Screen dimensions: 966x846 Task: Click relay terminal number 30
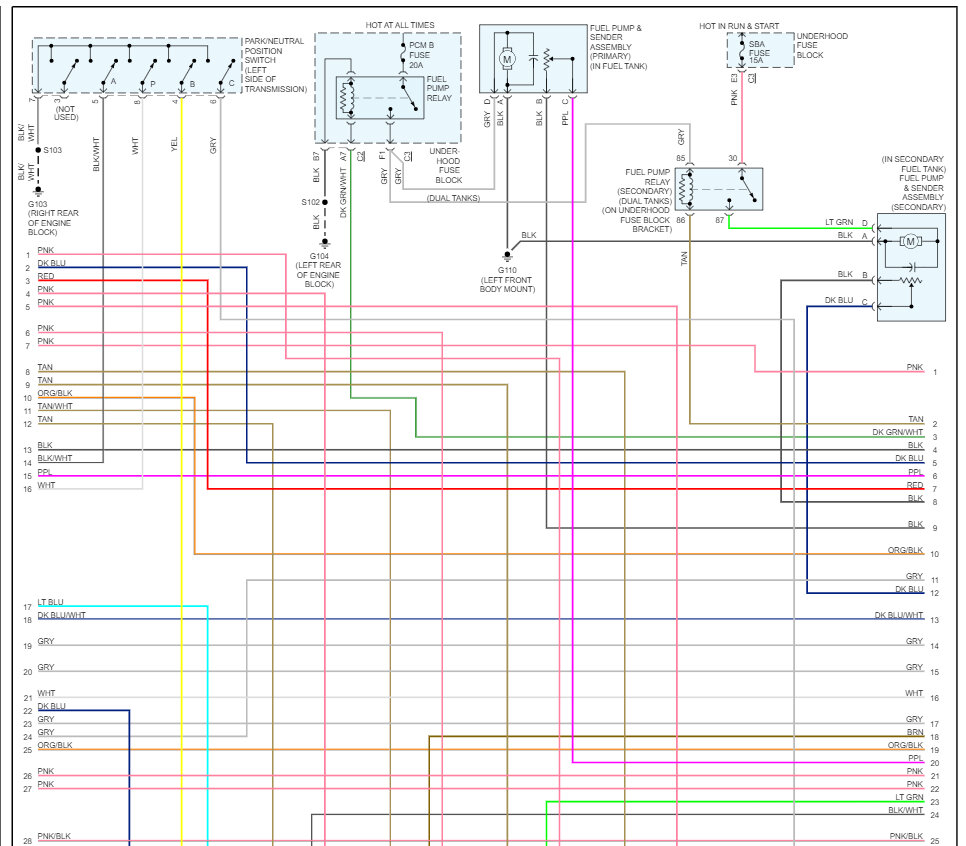pos(733,158)
